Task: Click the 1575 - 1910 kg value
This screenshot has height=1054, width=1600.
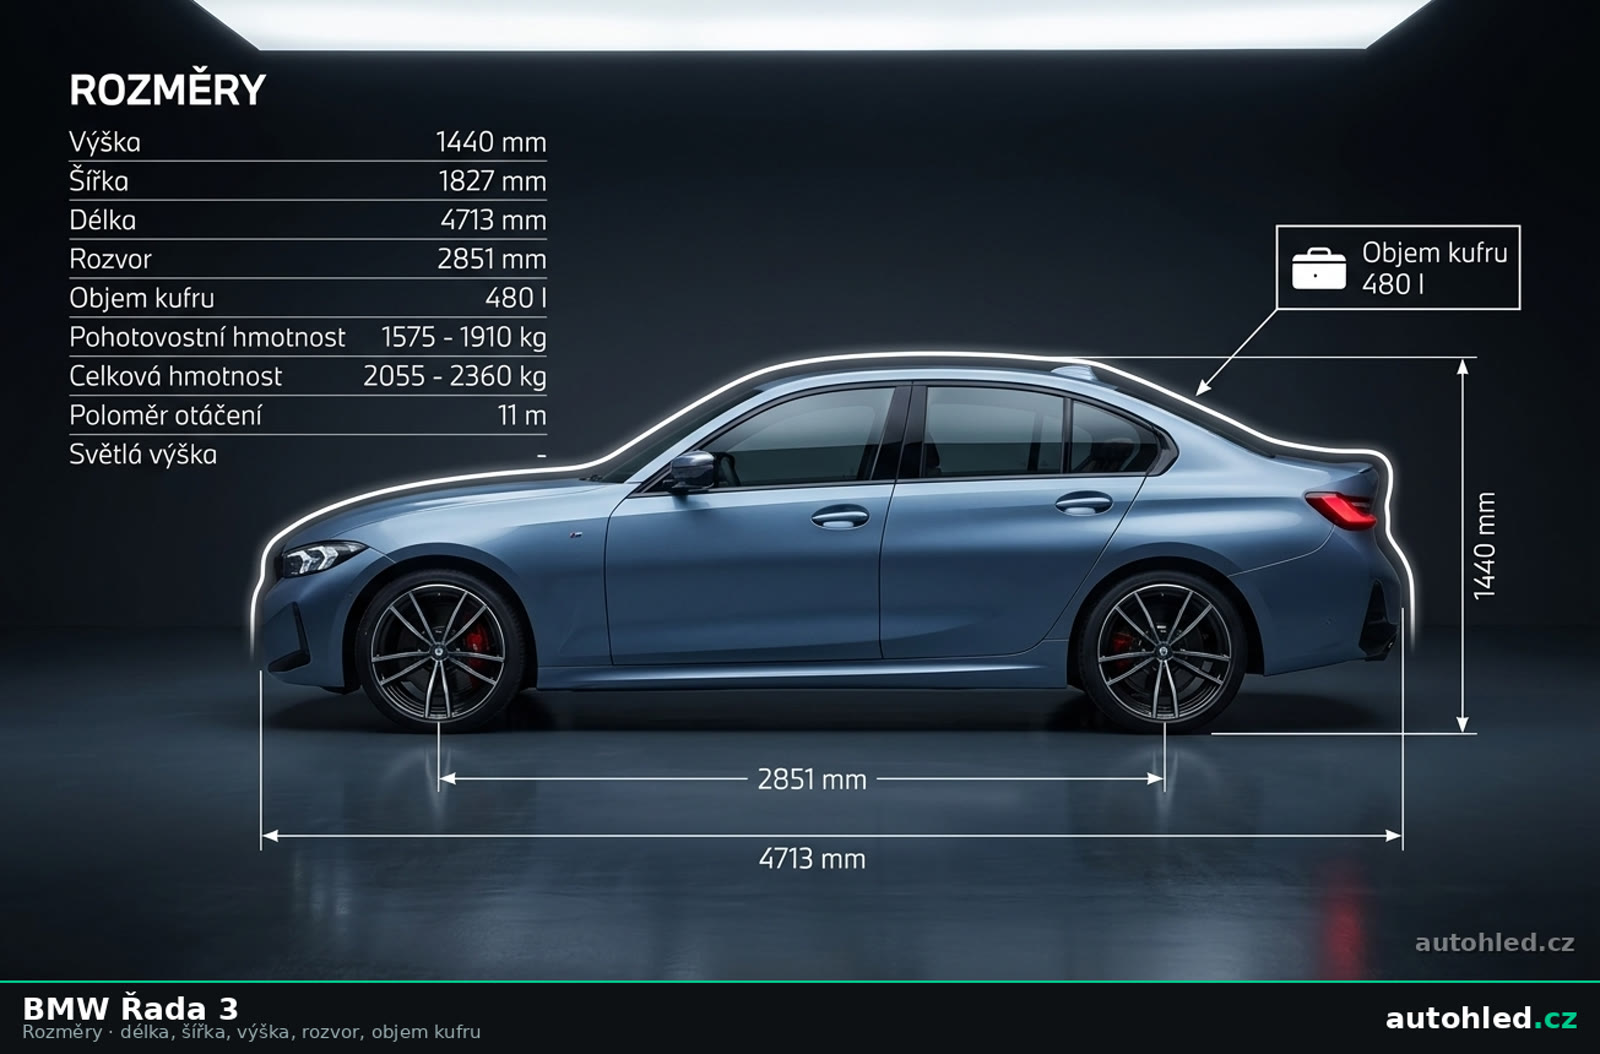Action: 464,337
